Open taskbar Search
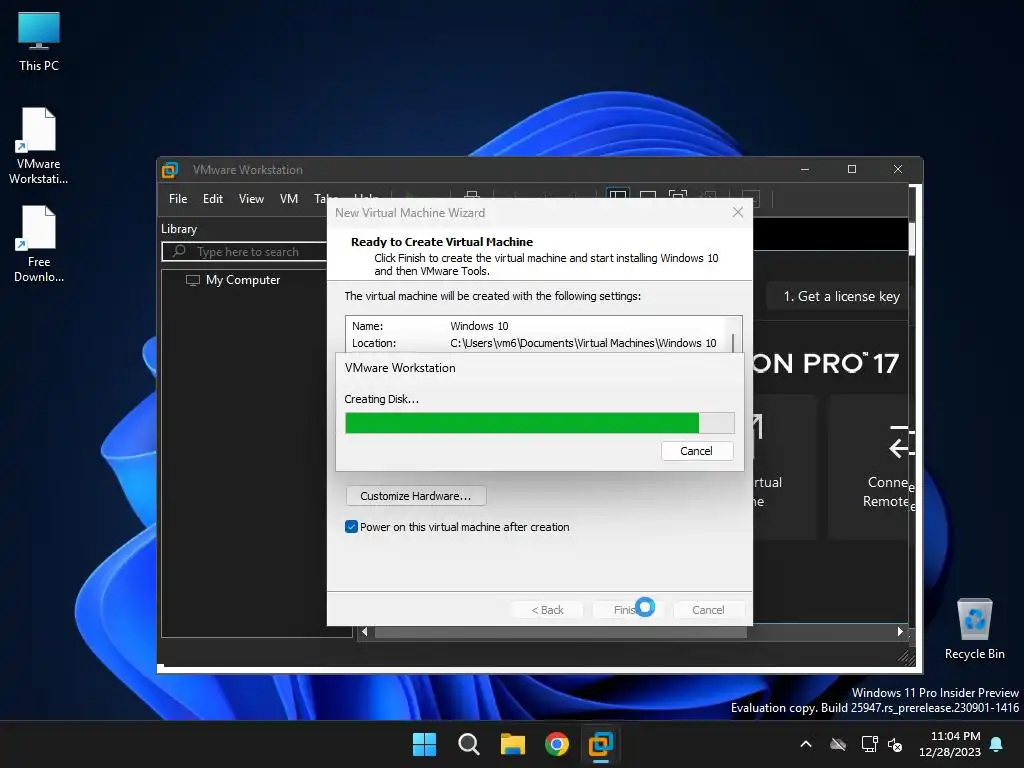This screenshot has width=1024, height=768. (x=468, y=744)
